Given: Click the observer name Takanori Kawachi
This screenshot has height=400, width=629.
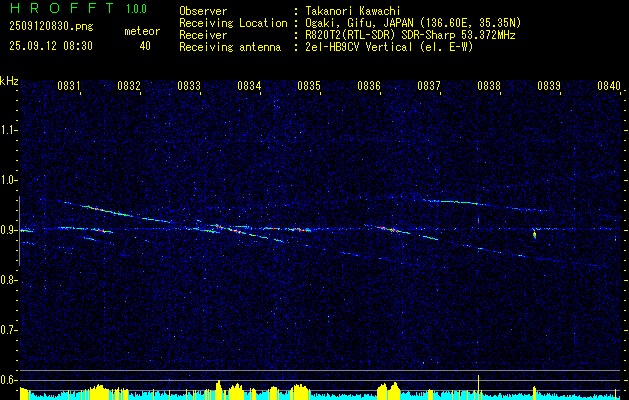Looking at the screenshot, I should [353, 11].
